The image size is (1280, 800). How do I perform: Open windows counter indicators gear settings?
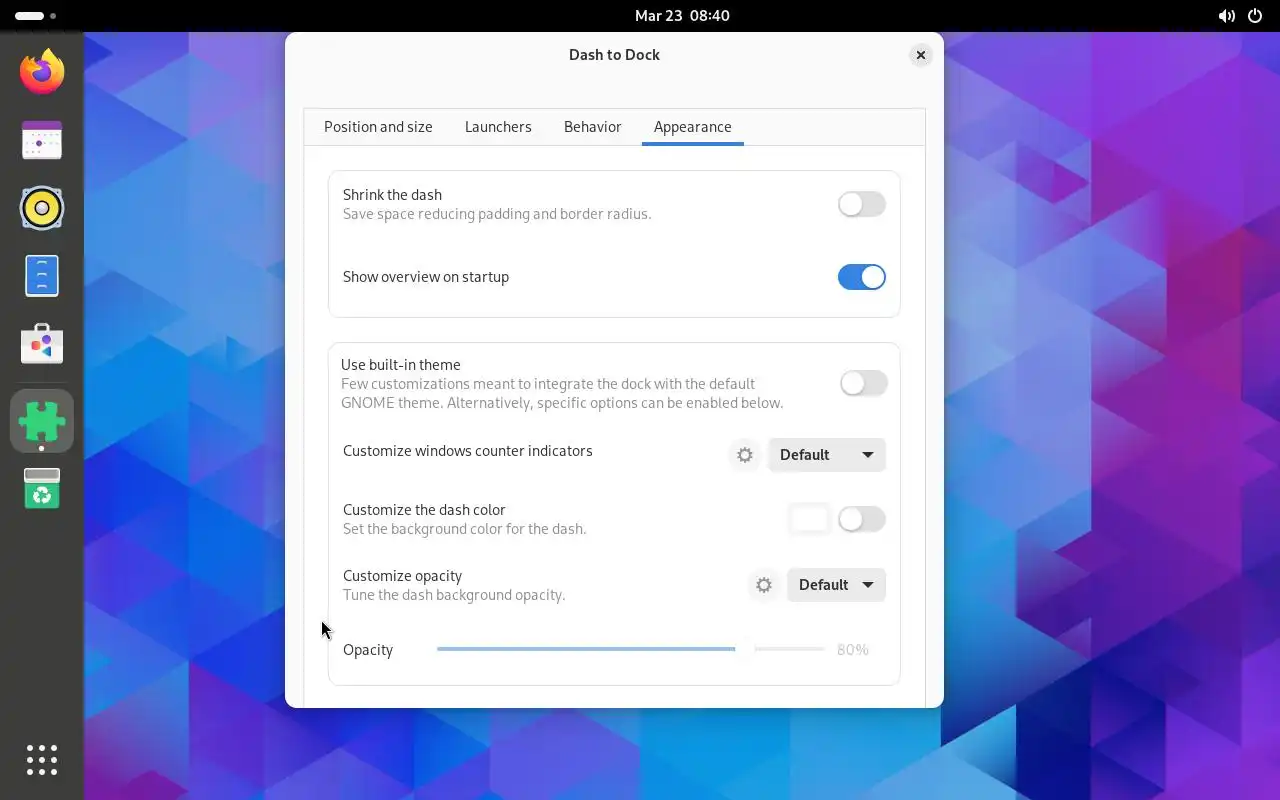pos(745,455)
